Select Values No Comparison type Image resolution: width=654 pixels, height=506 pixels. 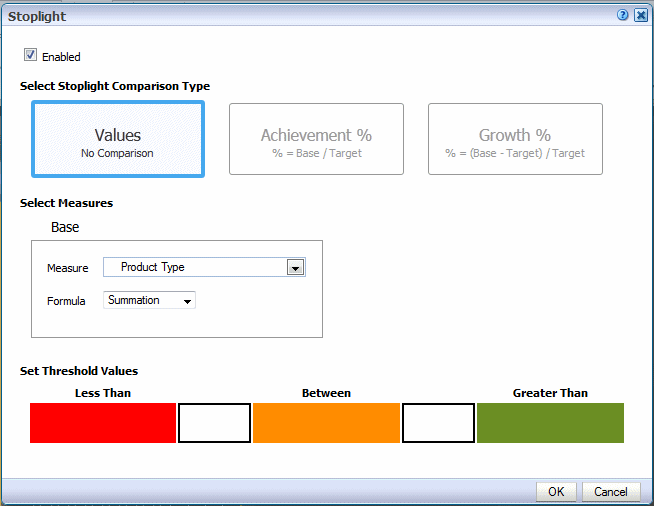tap(118, 139)
